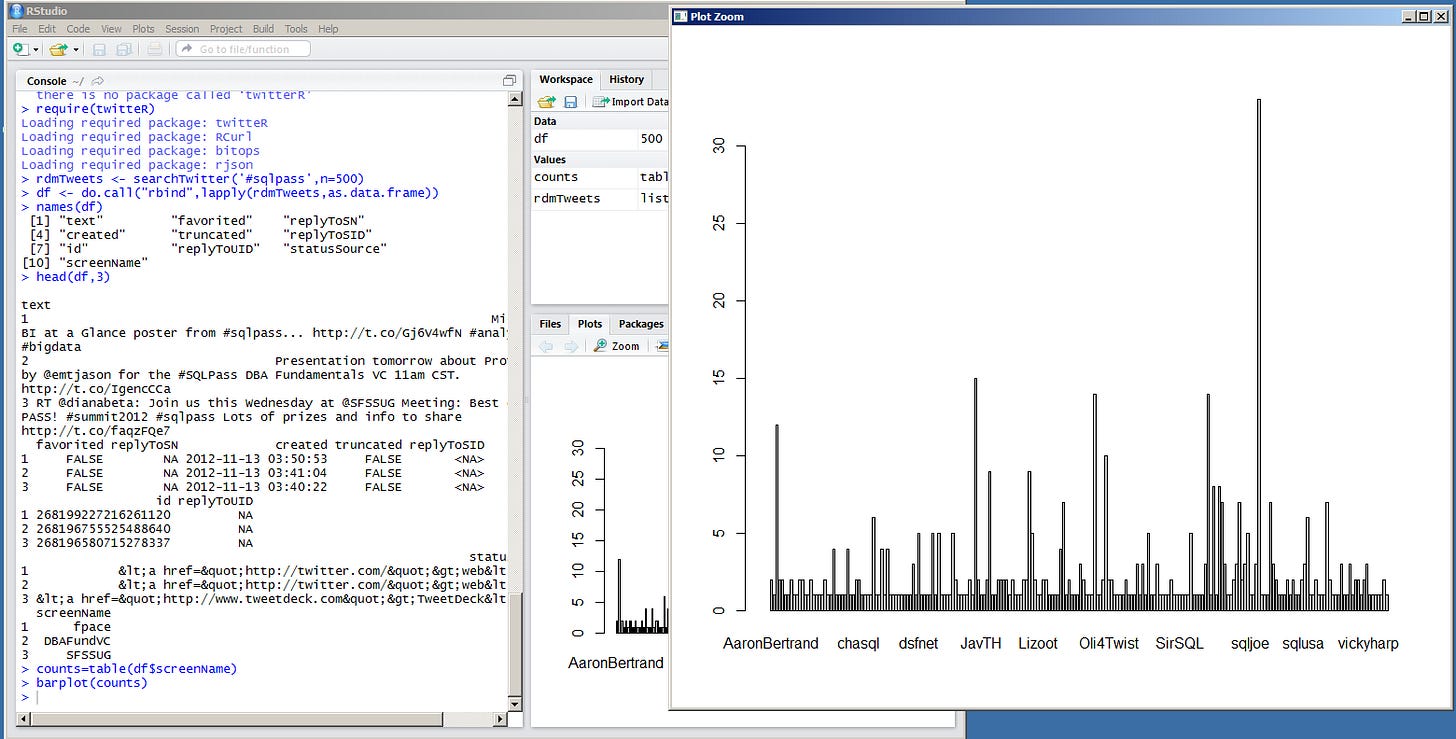
Task: Click the barplot(counts) command text
Action: coord(92,683)
